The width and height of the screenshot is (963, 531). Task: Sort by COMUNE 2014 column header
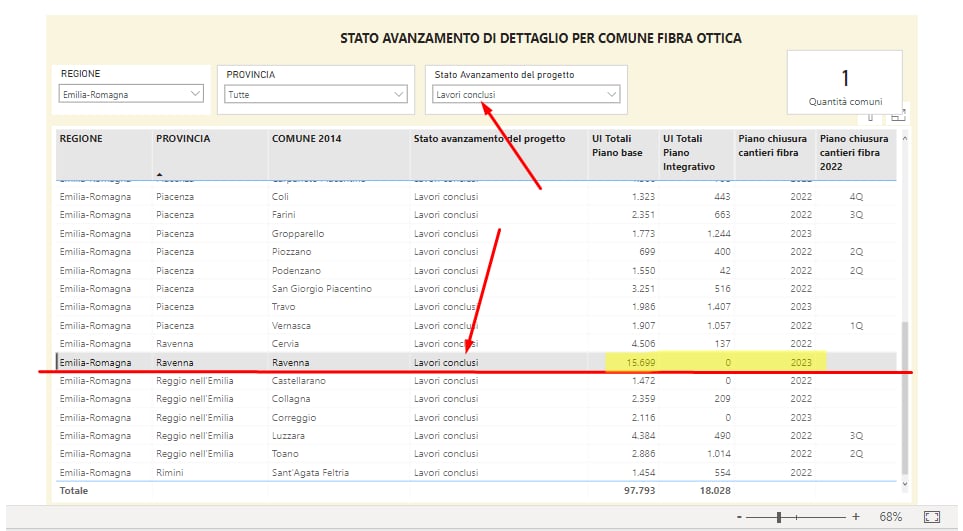pos(306,139)
